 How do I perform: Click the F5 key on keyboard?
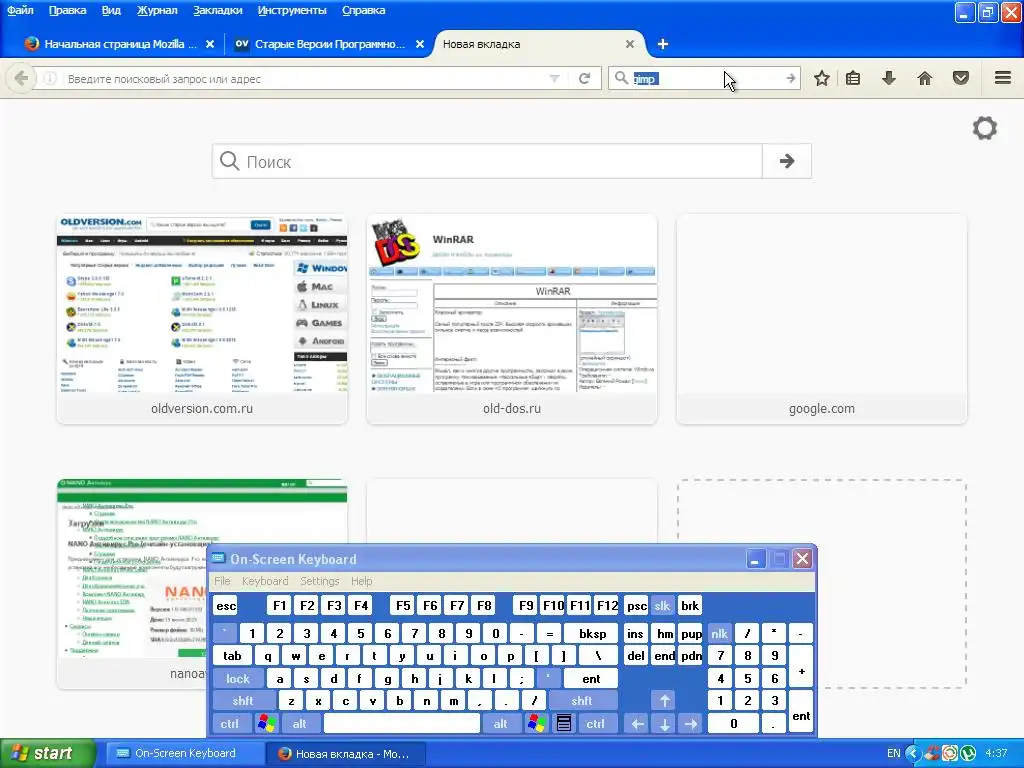pos(403,605)
